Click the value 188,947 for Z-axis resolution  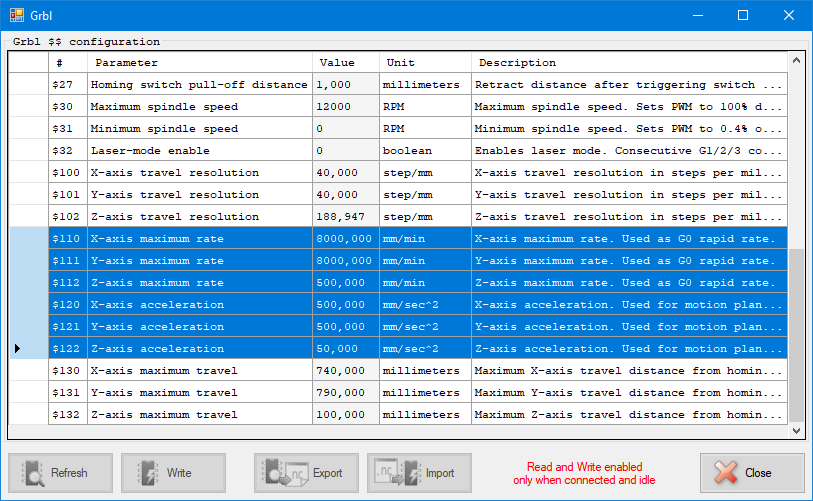click(x=346, y=216)
